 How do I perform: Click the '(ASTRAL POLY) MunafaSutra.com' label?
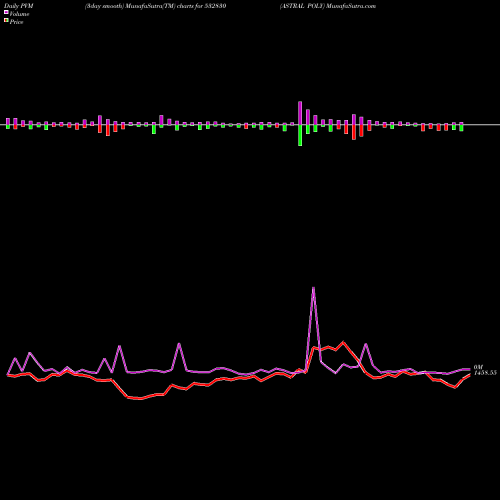(x=328, y=6)
